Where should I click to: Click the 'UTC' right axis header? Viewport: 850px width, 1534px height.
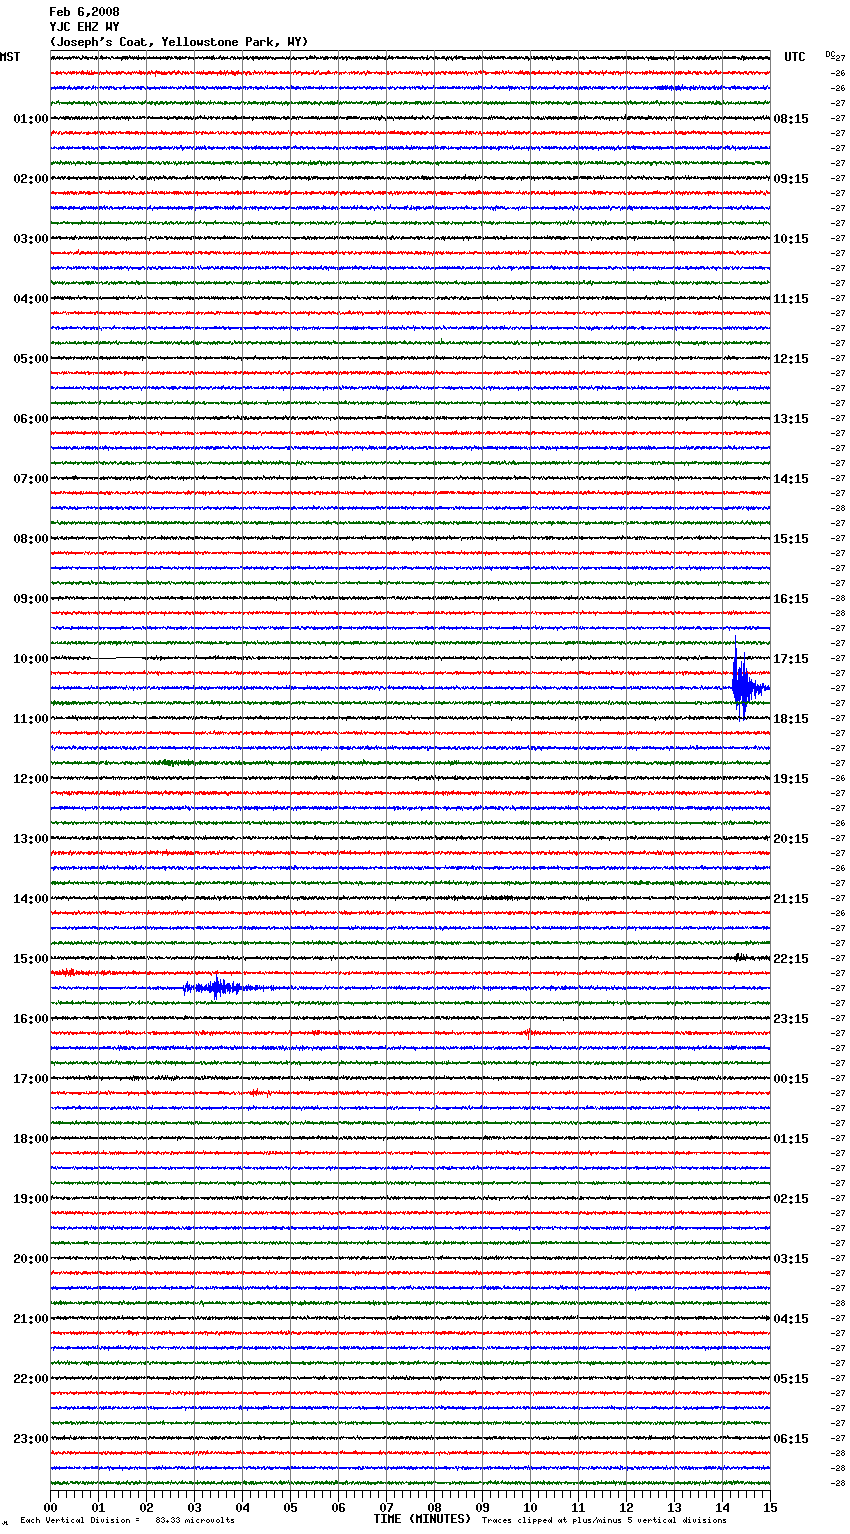(795, 57)
